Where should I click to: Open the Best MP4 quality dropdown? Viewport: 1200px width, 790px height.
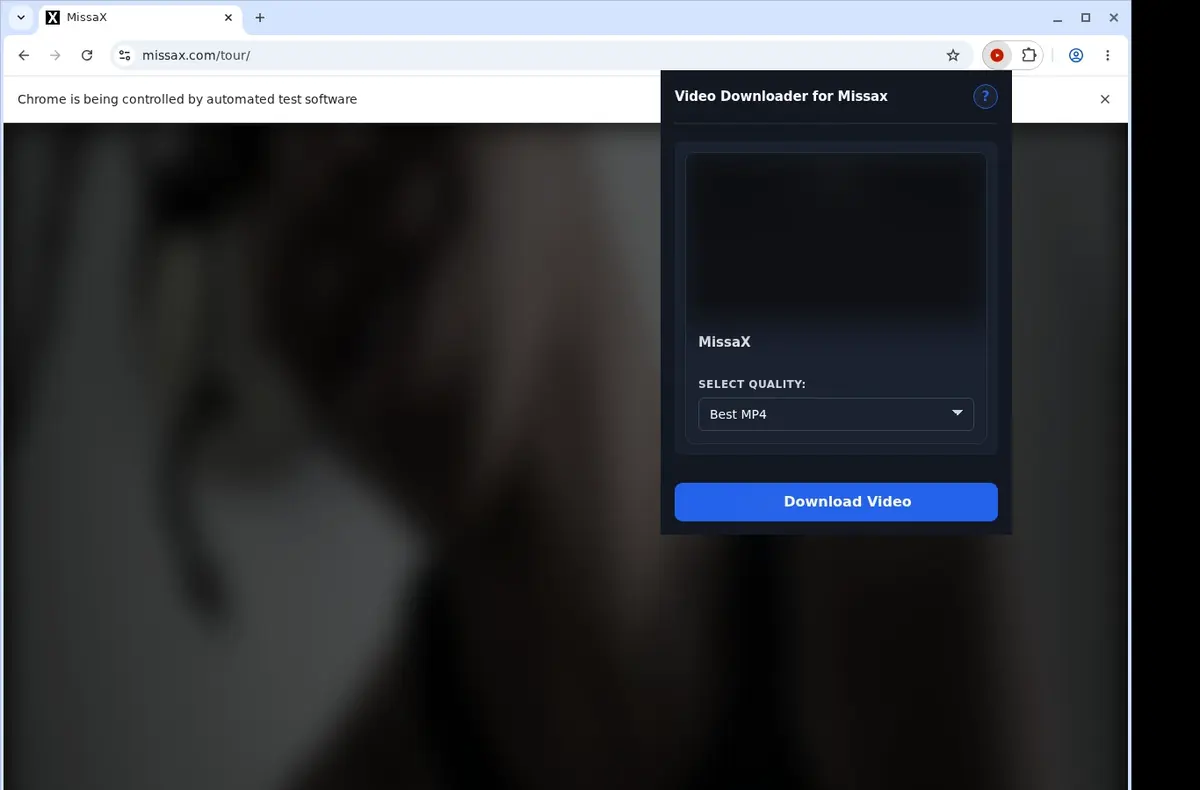click(x=836, y=414)
